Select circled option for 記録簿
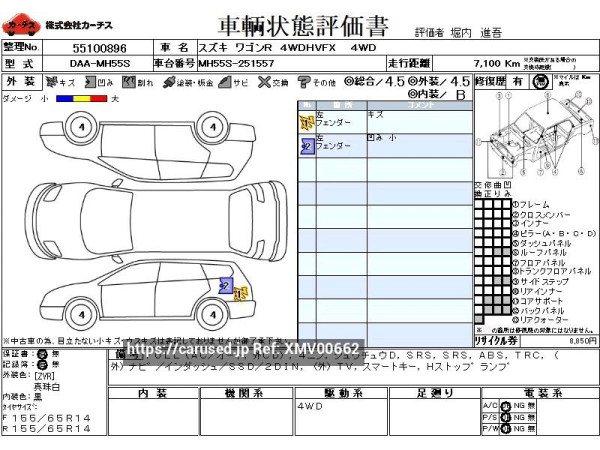Image resolution: width=600 pixels, height=450 pixels. coord(43,365)
